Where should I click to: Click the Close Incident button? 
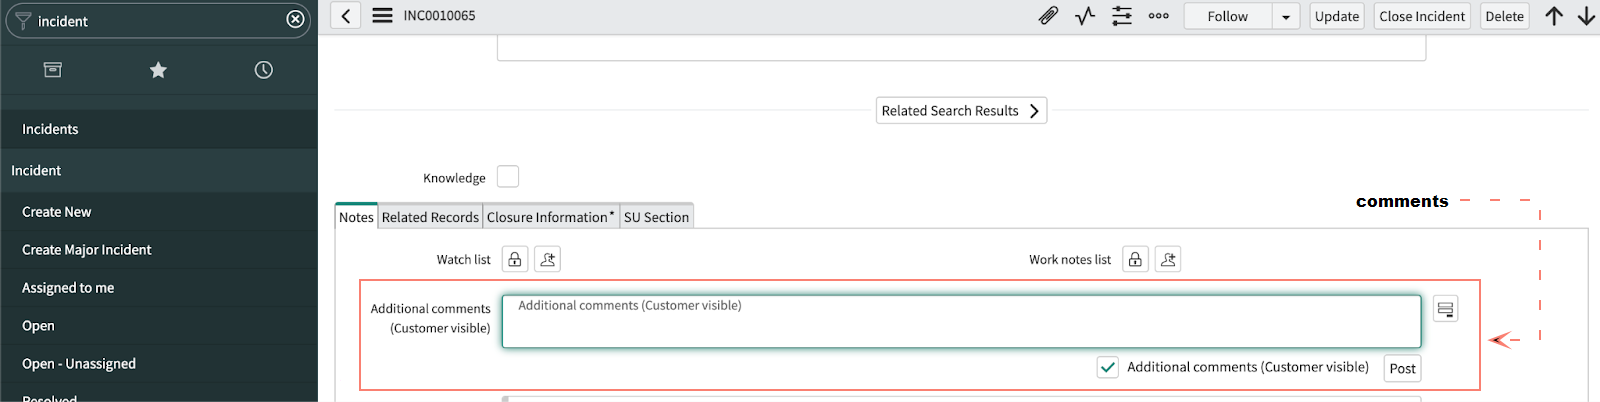click(x=1421, y=16)
